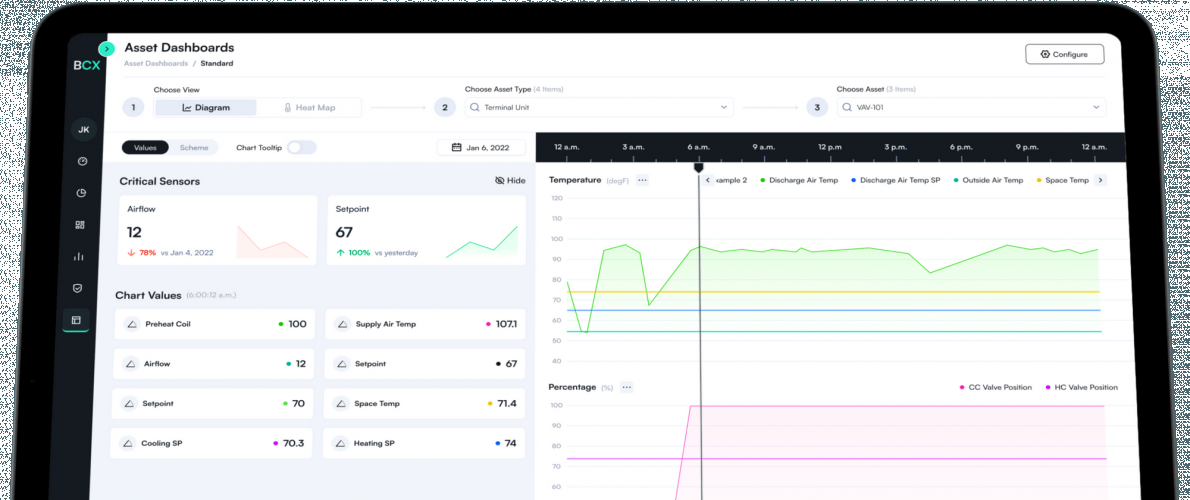Click the Configure button

pyautogui.click(x=1064, y=54)
